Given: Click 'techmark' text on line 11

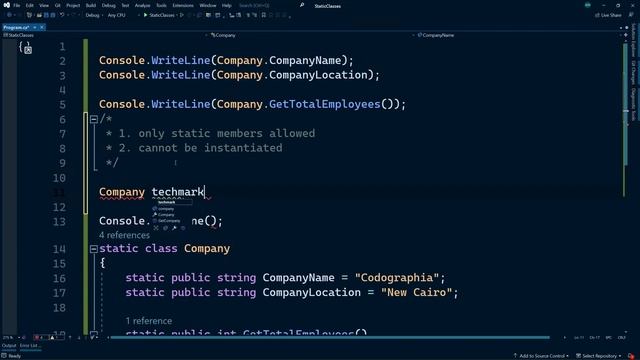Looking at the screenshot, I should (178, 192).
